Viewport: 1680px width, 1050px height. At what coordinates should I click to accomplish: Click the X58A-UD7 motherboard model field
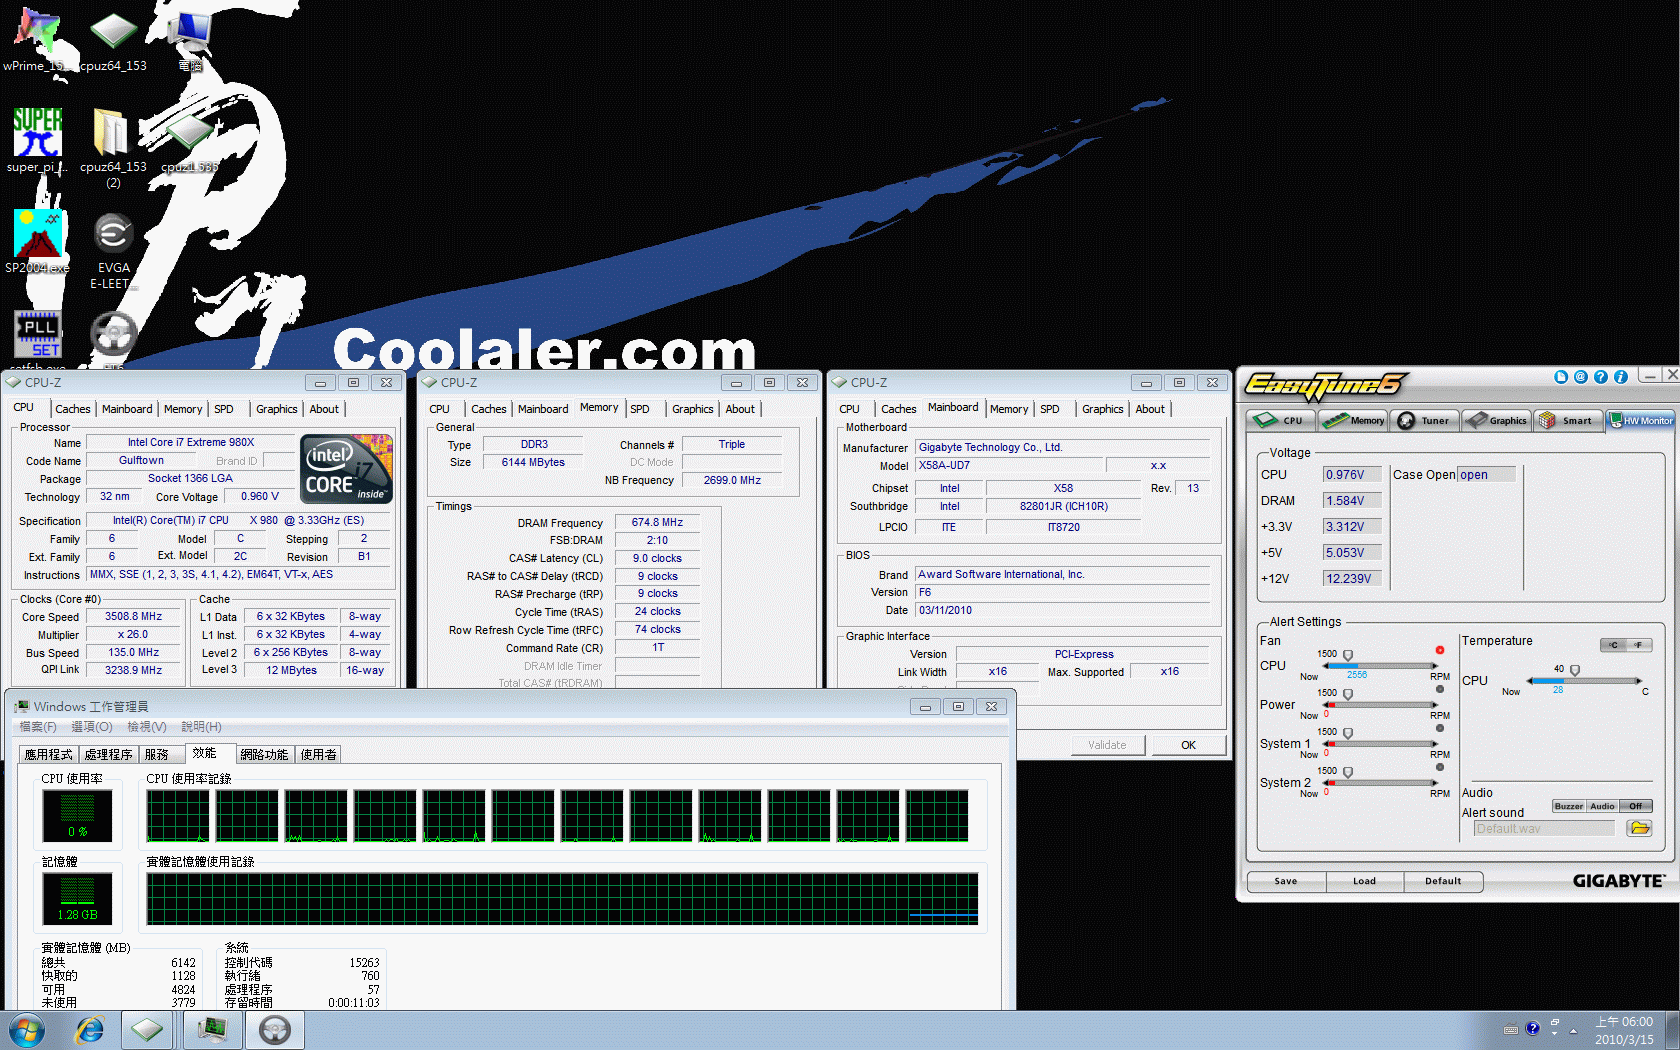pyautogui.click(x=1009, y=465)
